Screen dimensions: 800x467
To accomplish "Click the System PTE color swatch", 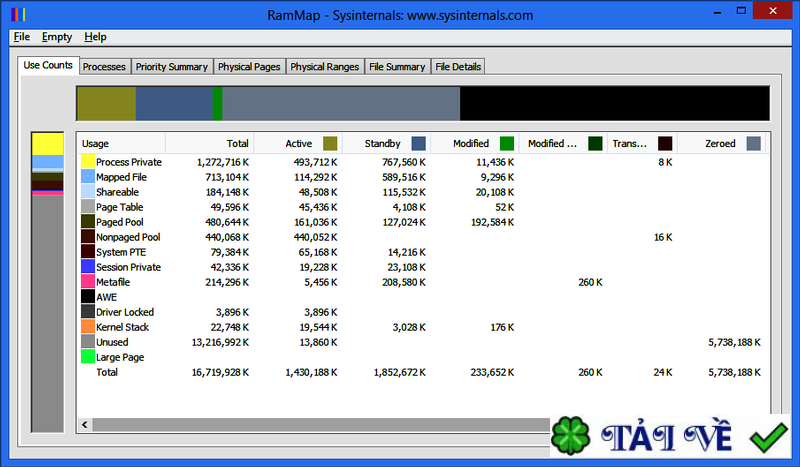I will click(x=88, y=252).
